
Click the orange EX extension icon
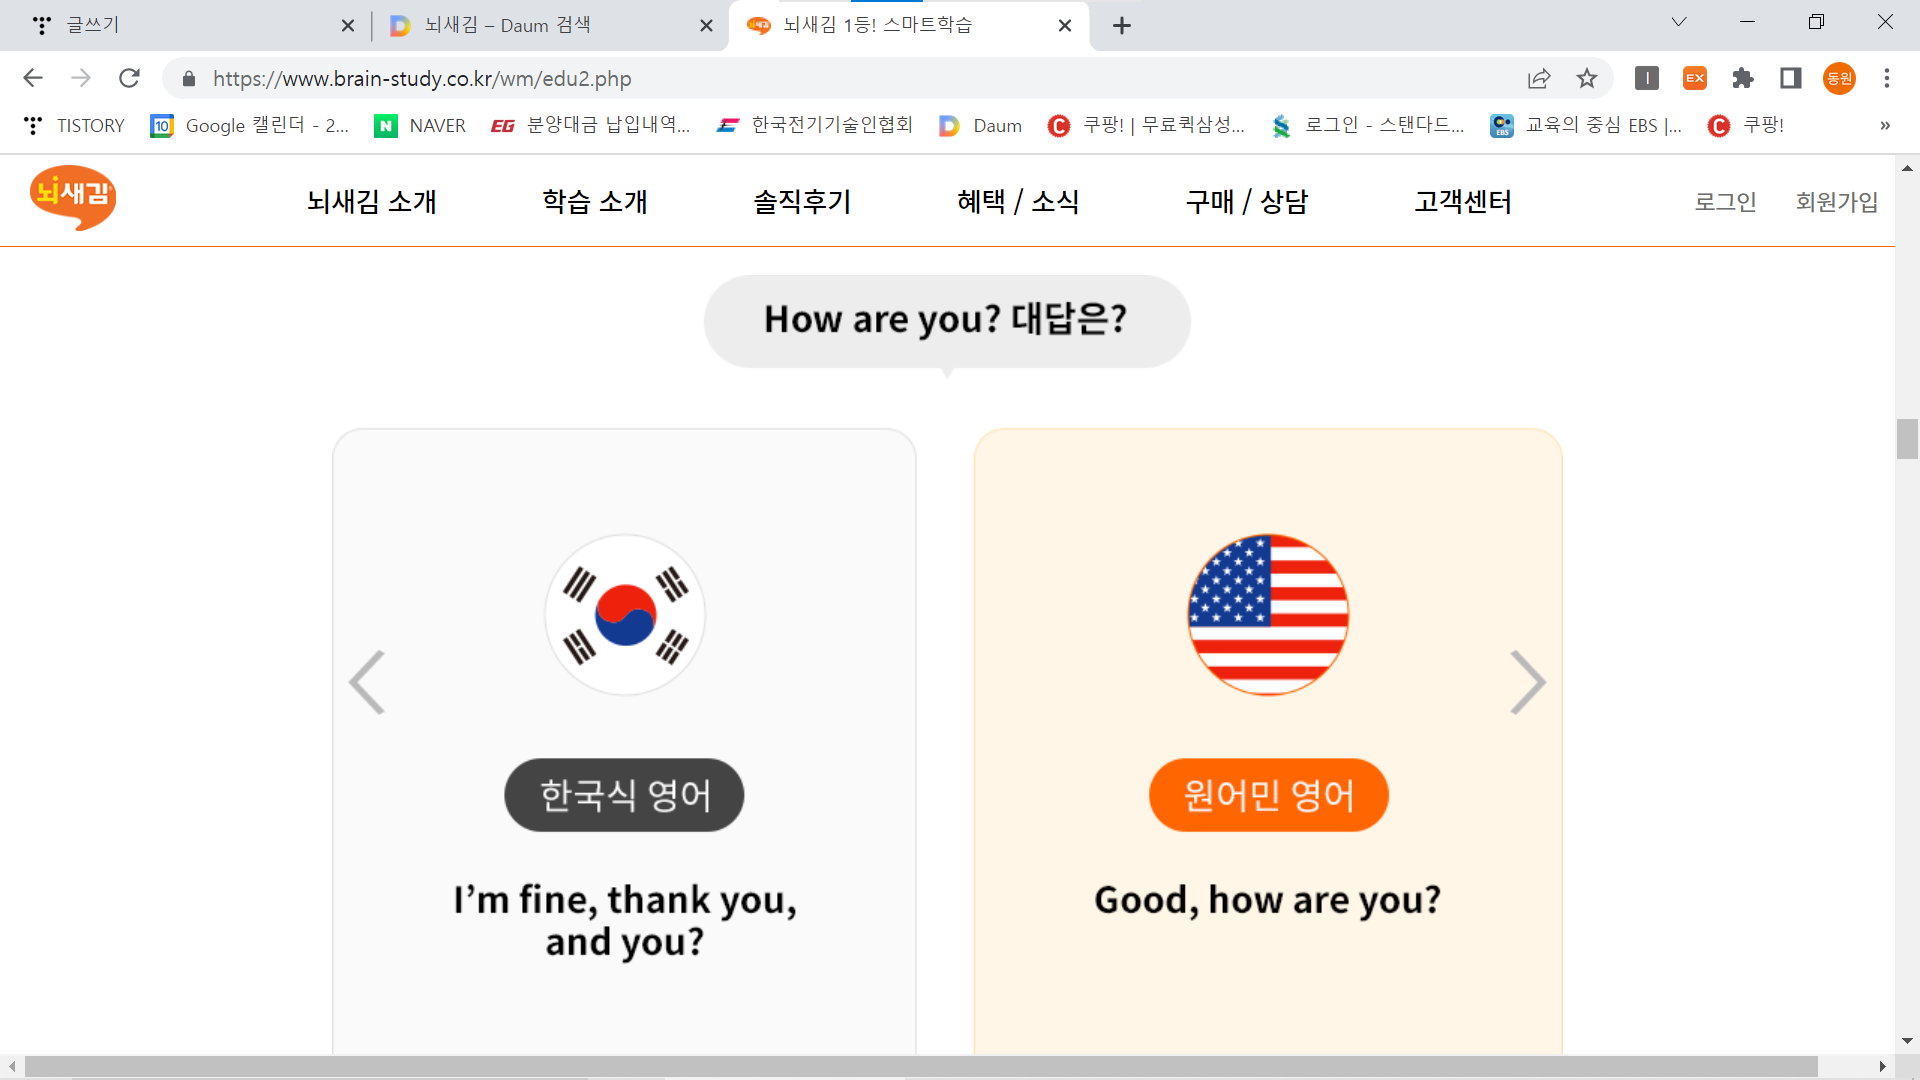(1695, 78)
